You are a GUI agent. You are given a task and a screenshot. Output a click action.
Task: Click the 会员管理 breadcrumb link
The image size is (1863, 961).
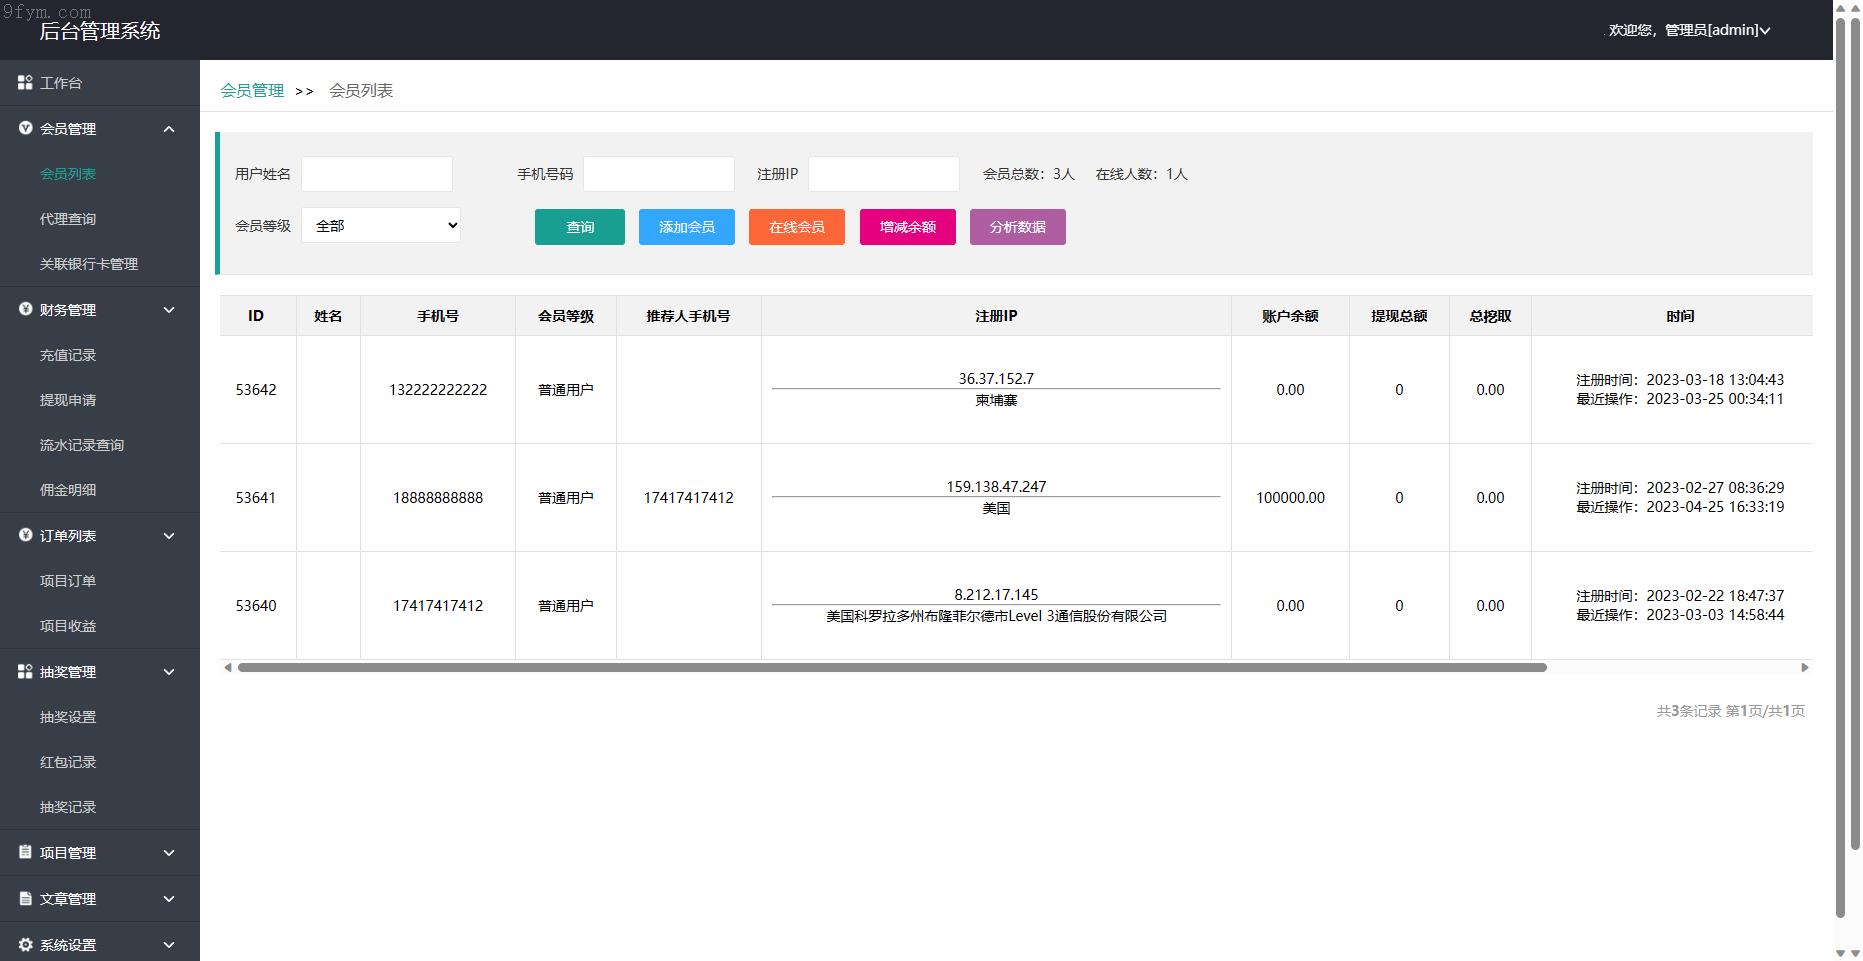pyautogui.click(x=252, y=91)
